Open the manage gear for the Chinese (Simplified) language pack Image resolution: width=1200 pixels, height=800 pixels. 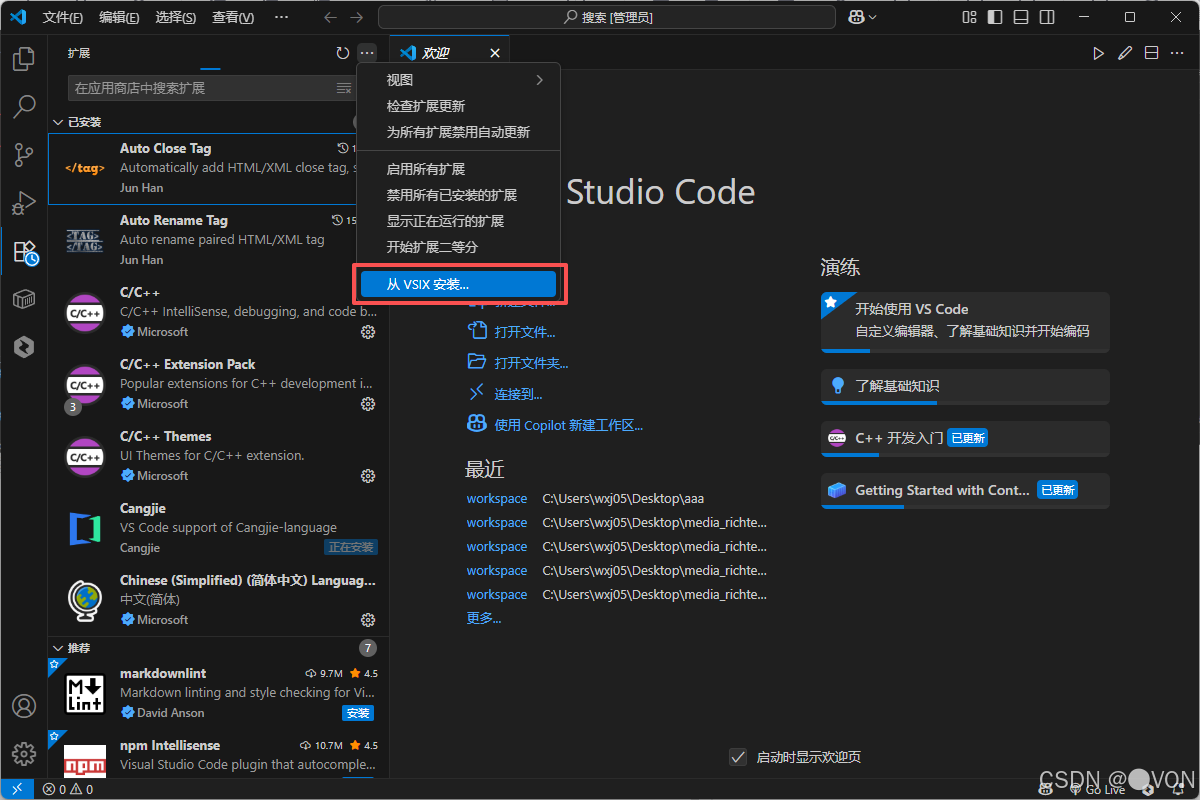pyautogui.click(x=368, y=620)
